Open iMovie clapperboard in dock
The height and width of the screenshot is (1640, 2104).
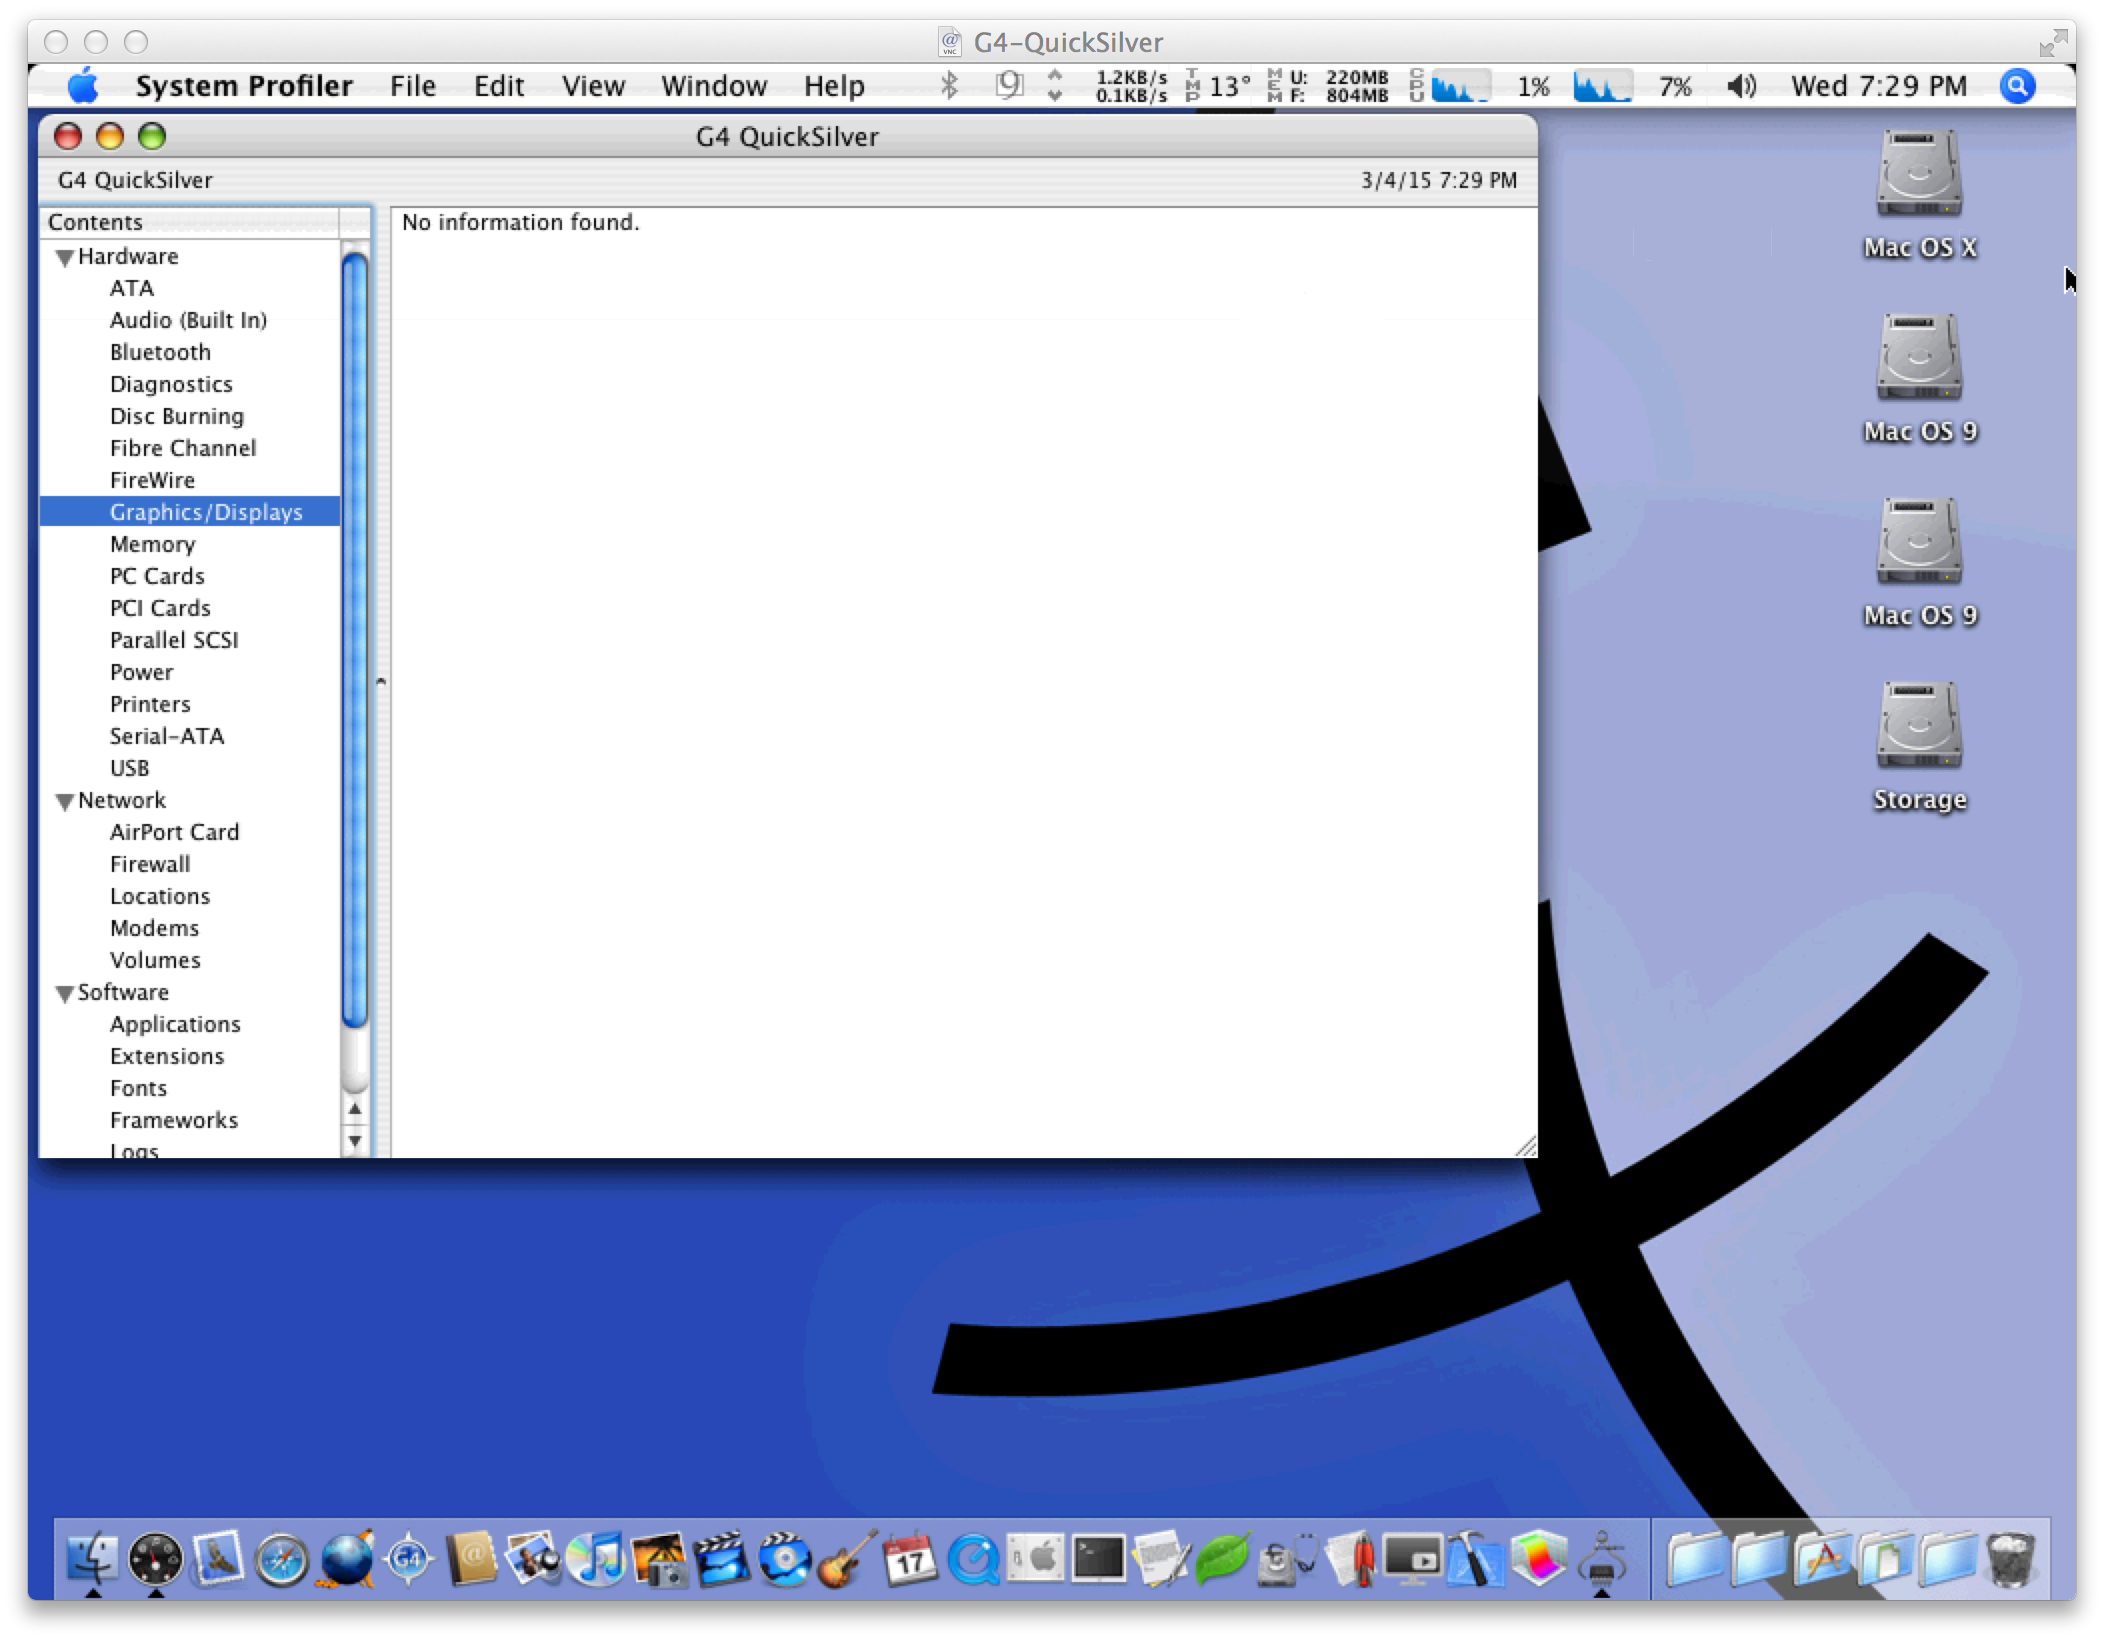point(721,1558)
